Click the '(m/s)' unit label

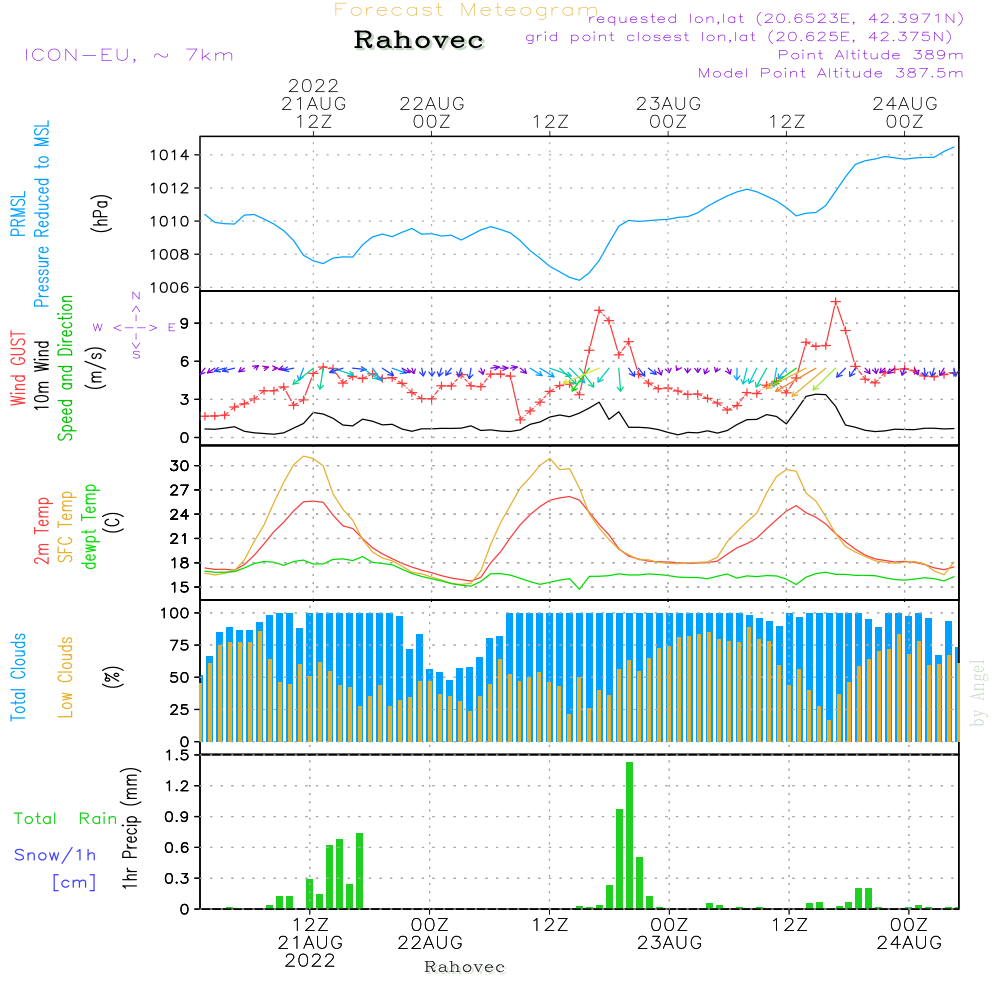tap(96, 368)
